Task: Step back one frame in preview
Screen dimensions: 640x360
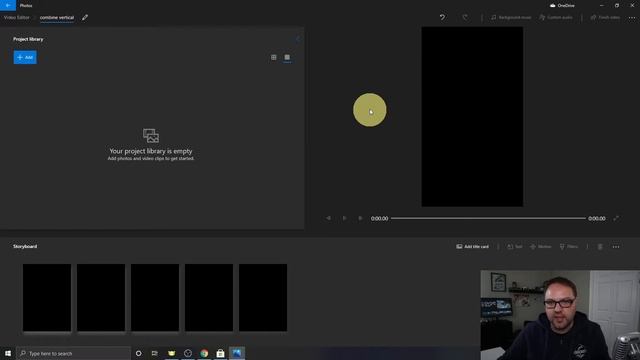Action: tap(328, 218)
